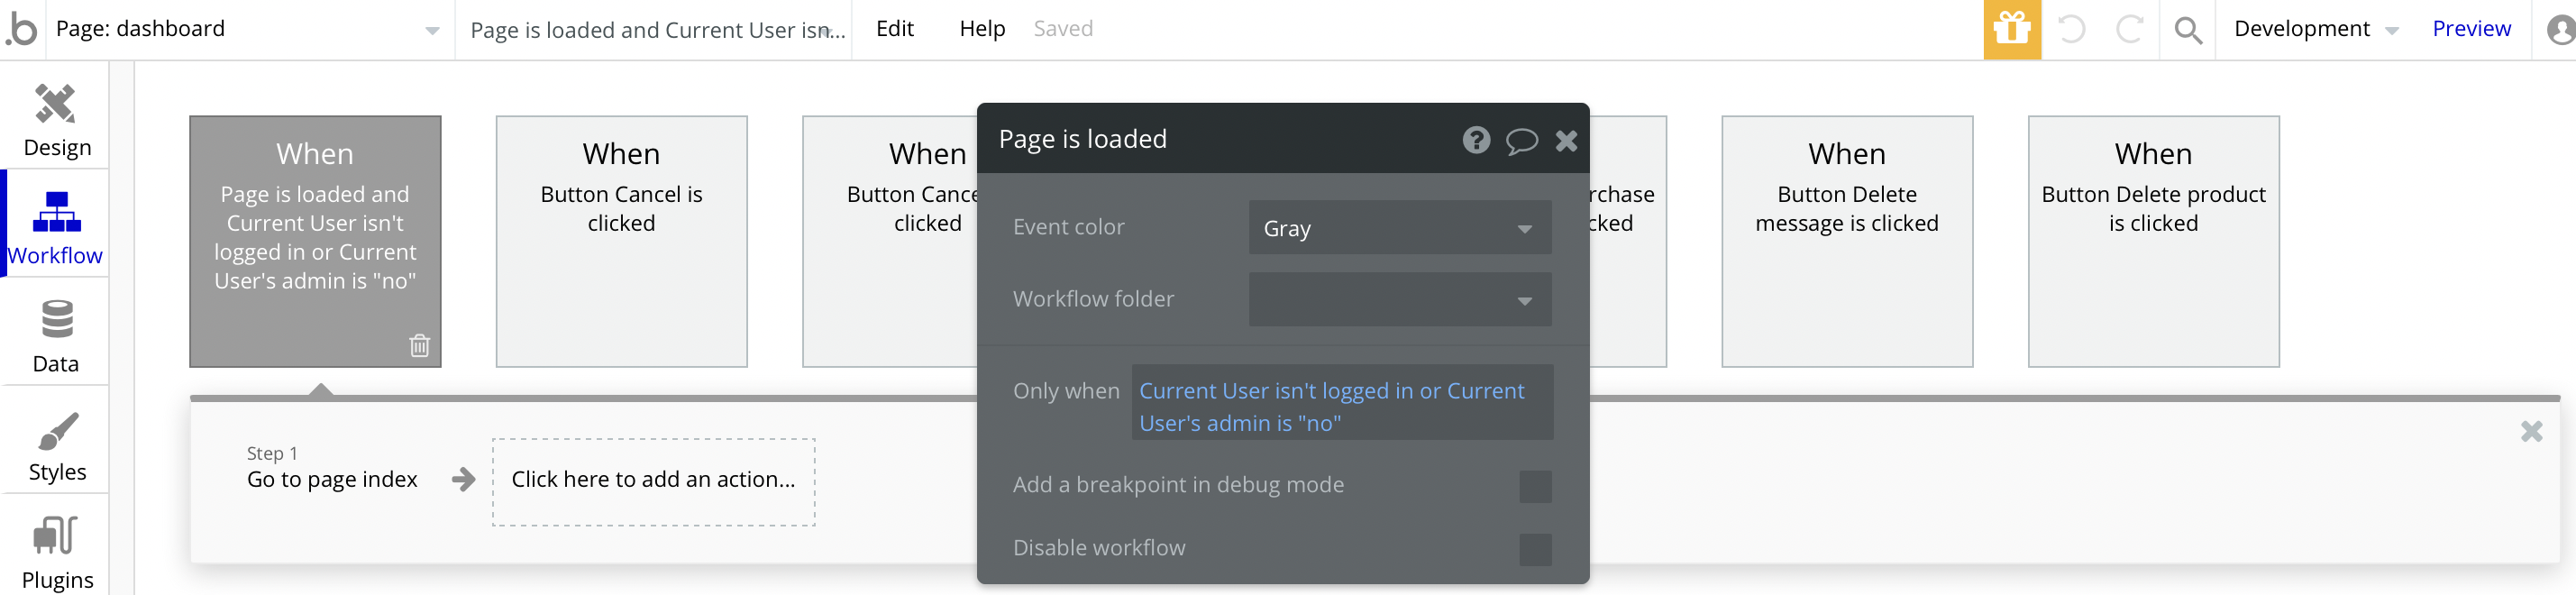Click the Preview link
The height and width of the screenshot is (595, 2576).
(2470, 29)
